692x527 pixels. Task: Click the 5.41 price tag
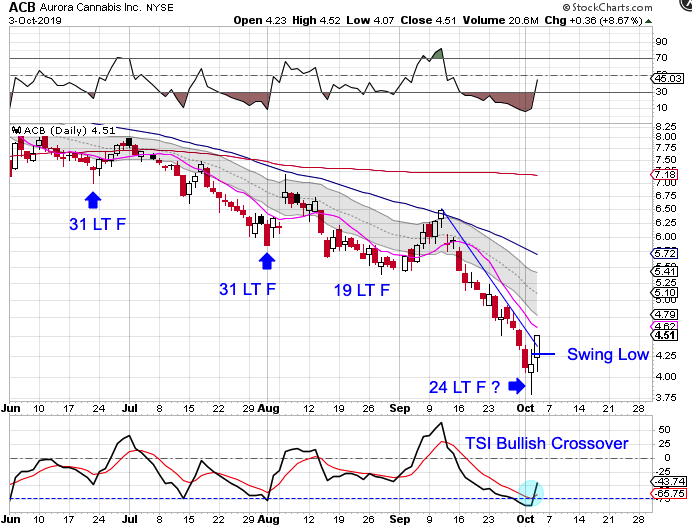[665, 271]
